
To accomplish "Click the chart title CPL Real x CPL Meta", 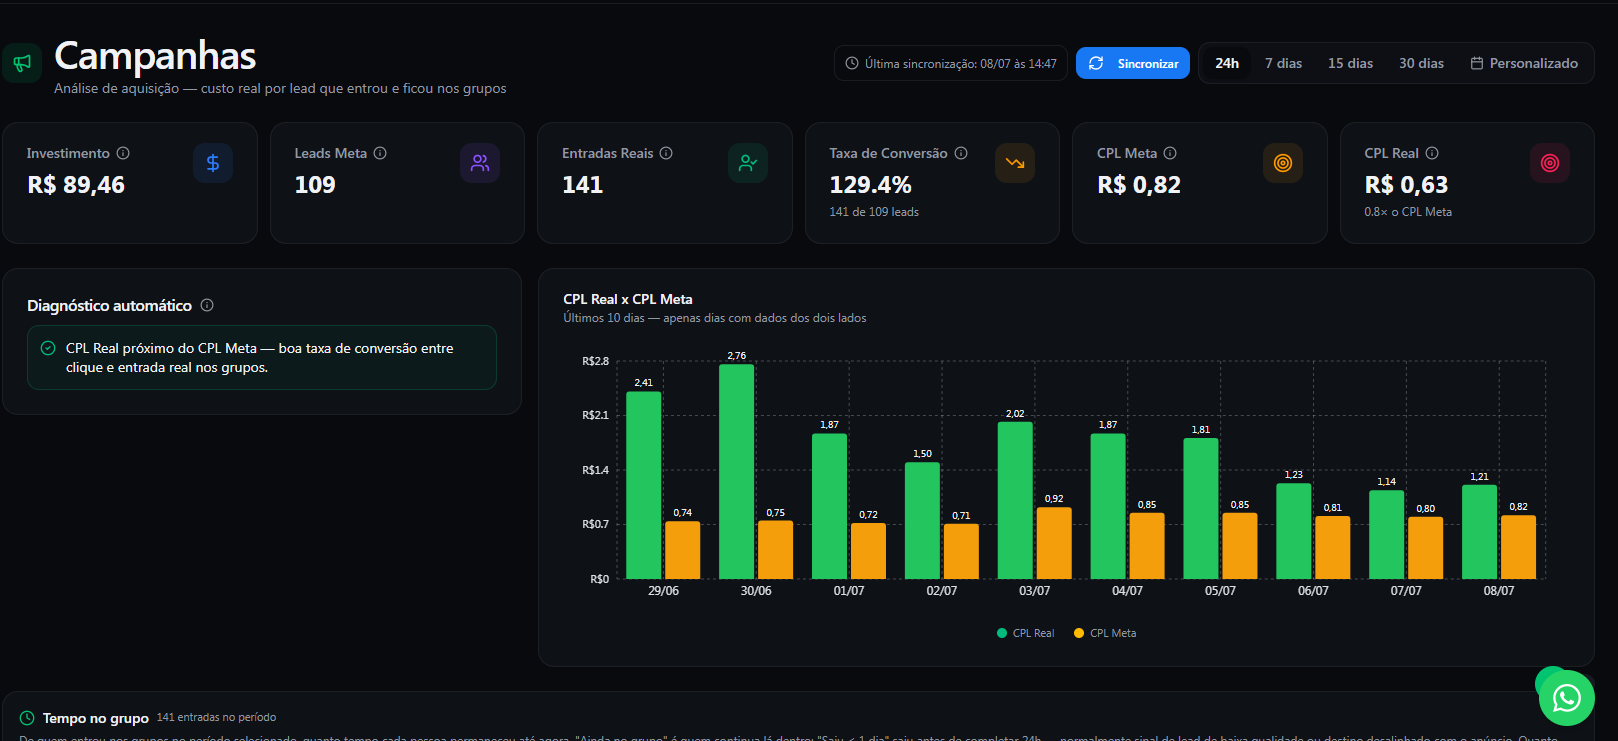I will click(628, 299).
